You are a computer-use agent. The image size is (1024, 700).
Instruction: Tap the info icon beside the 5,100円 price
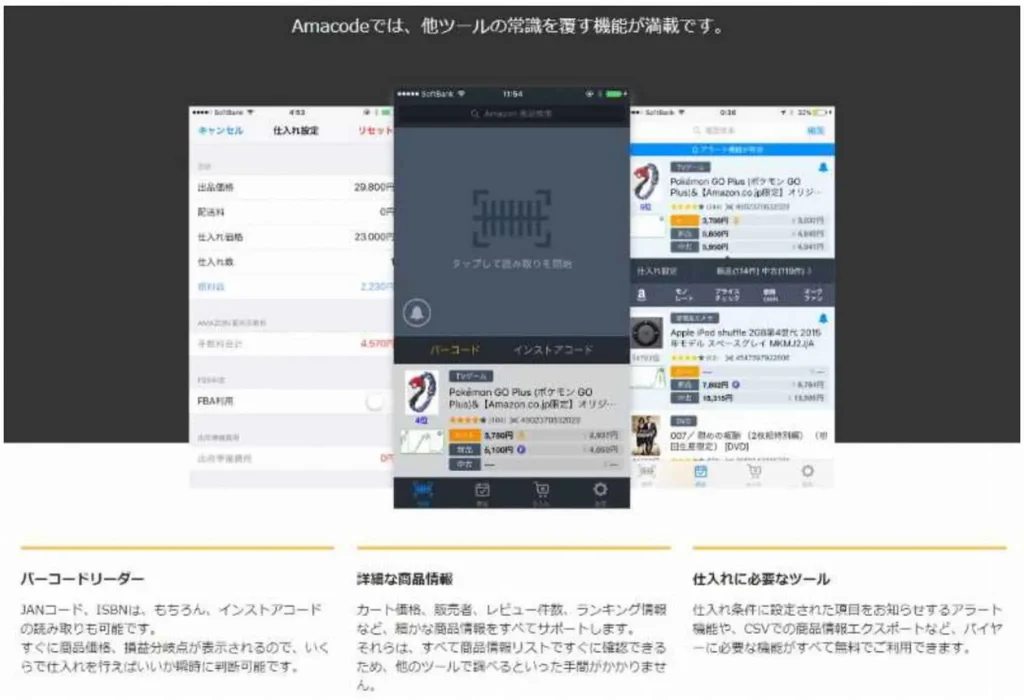coord(521,449)
